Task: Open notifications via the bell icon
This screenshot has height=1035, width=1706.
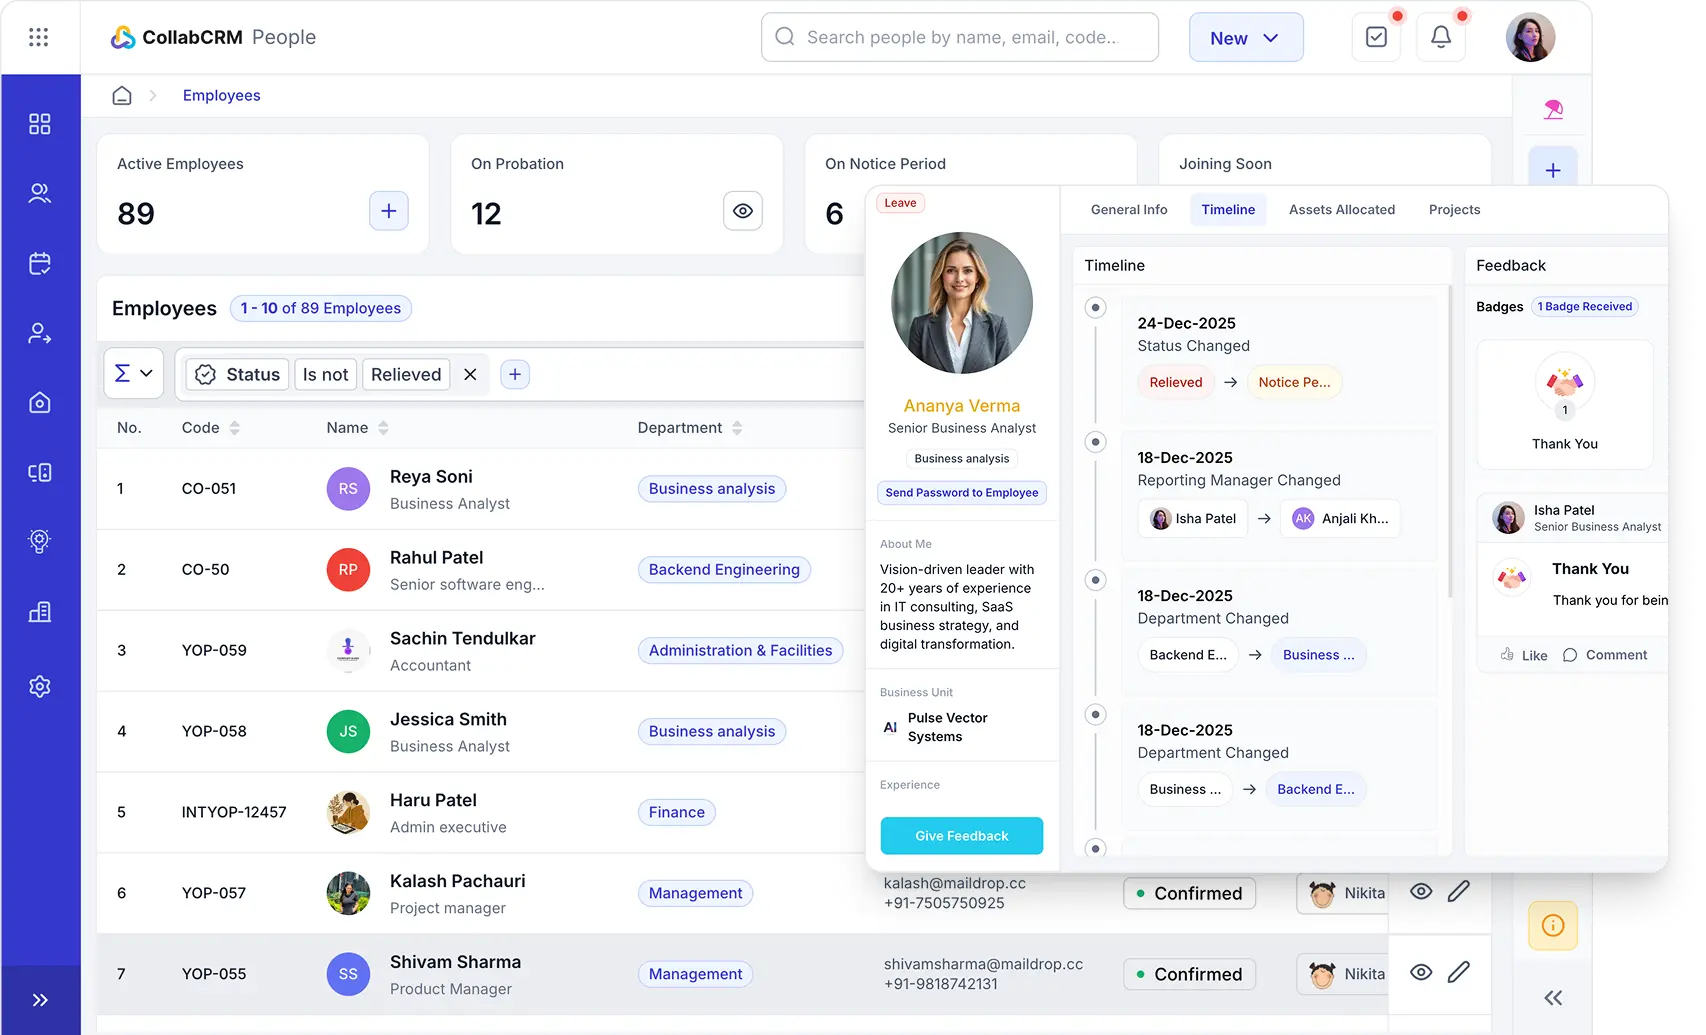Action: coord(1440,37)
